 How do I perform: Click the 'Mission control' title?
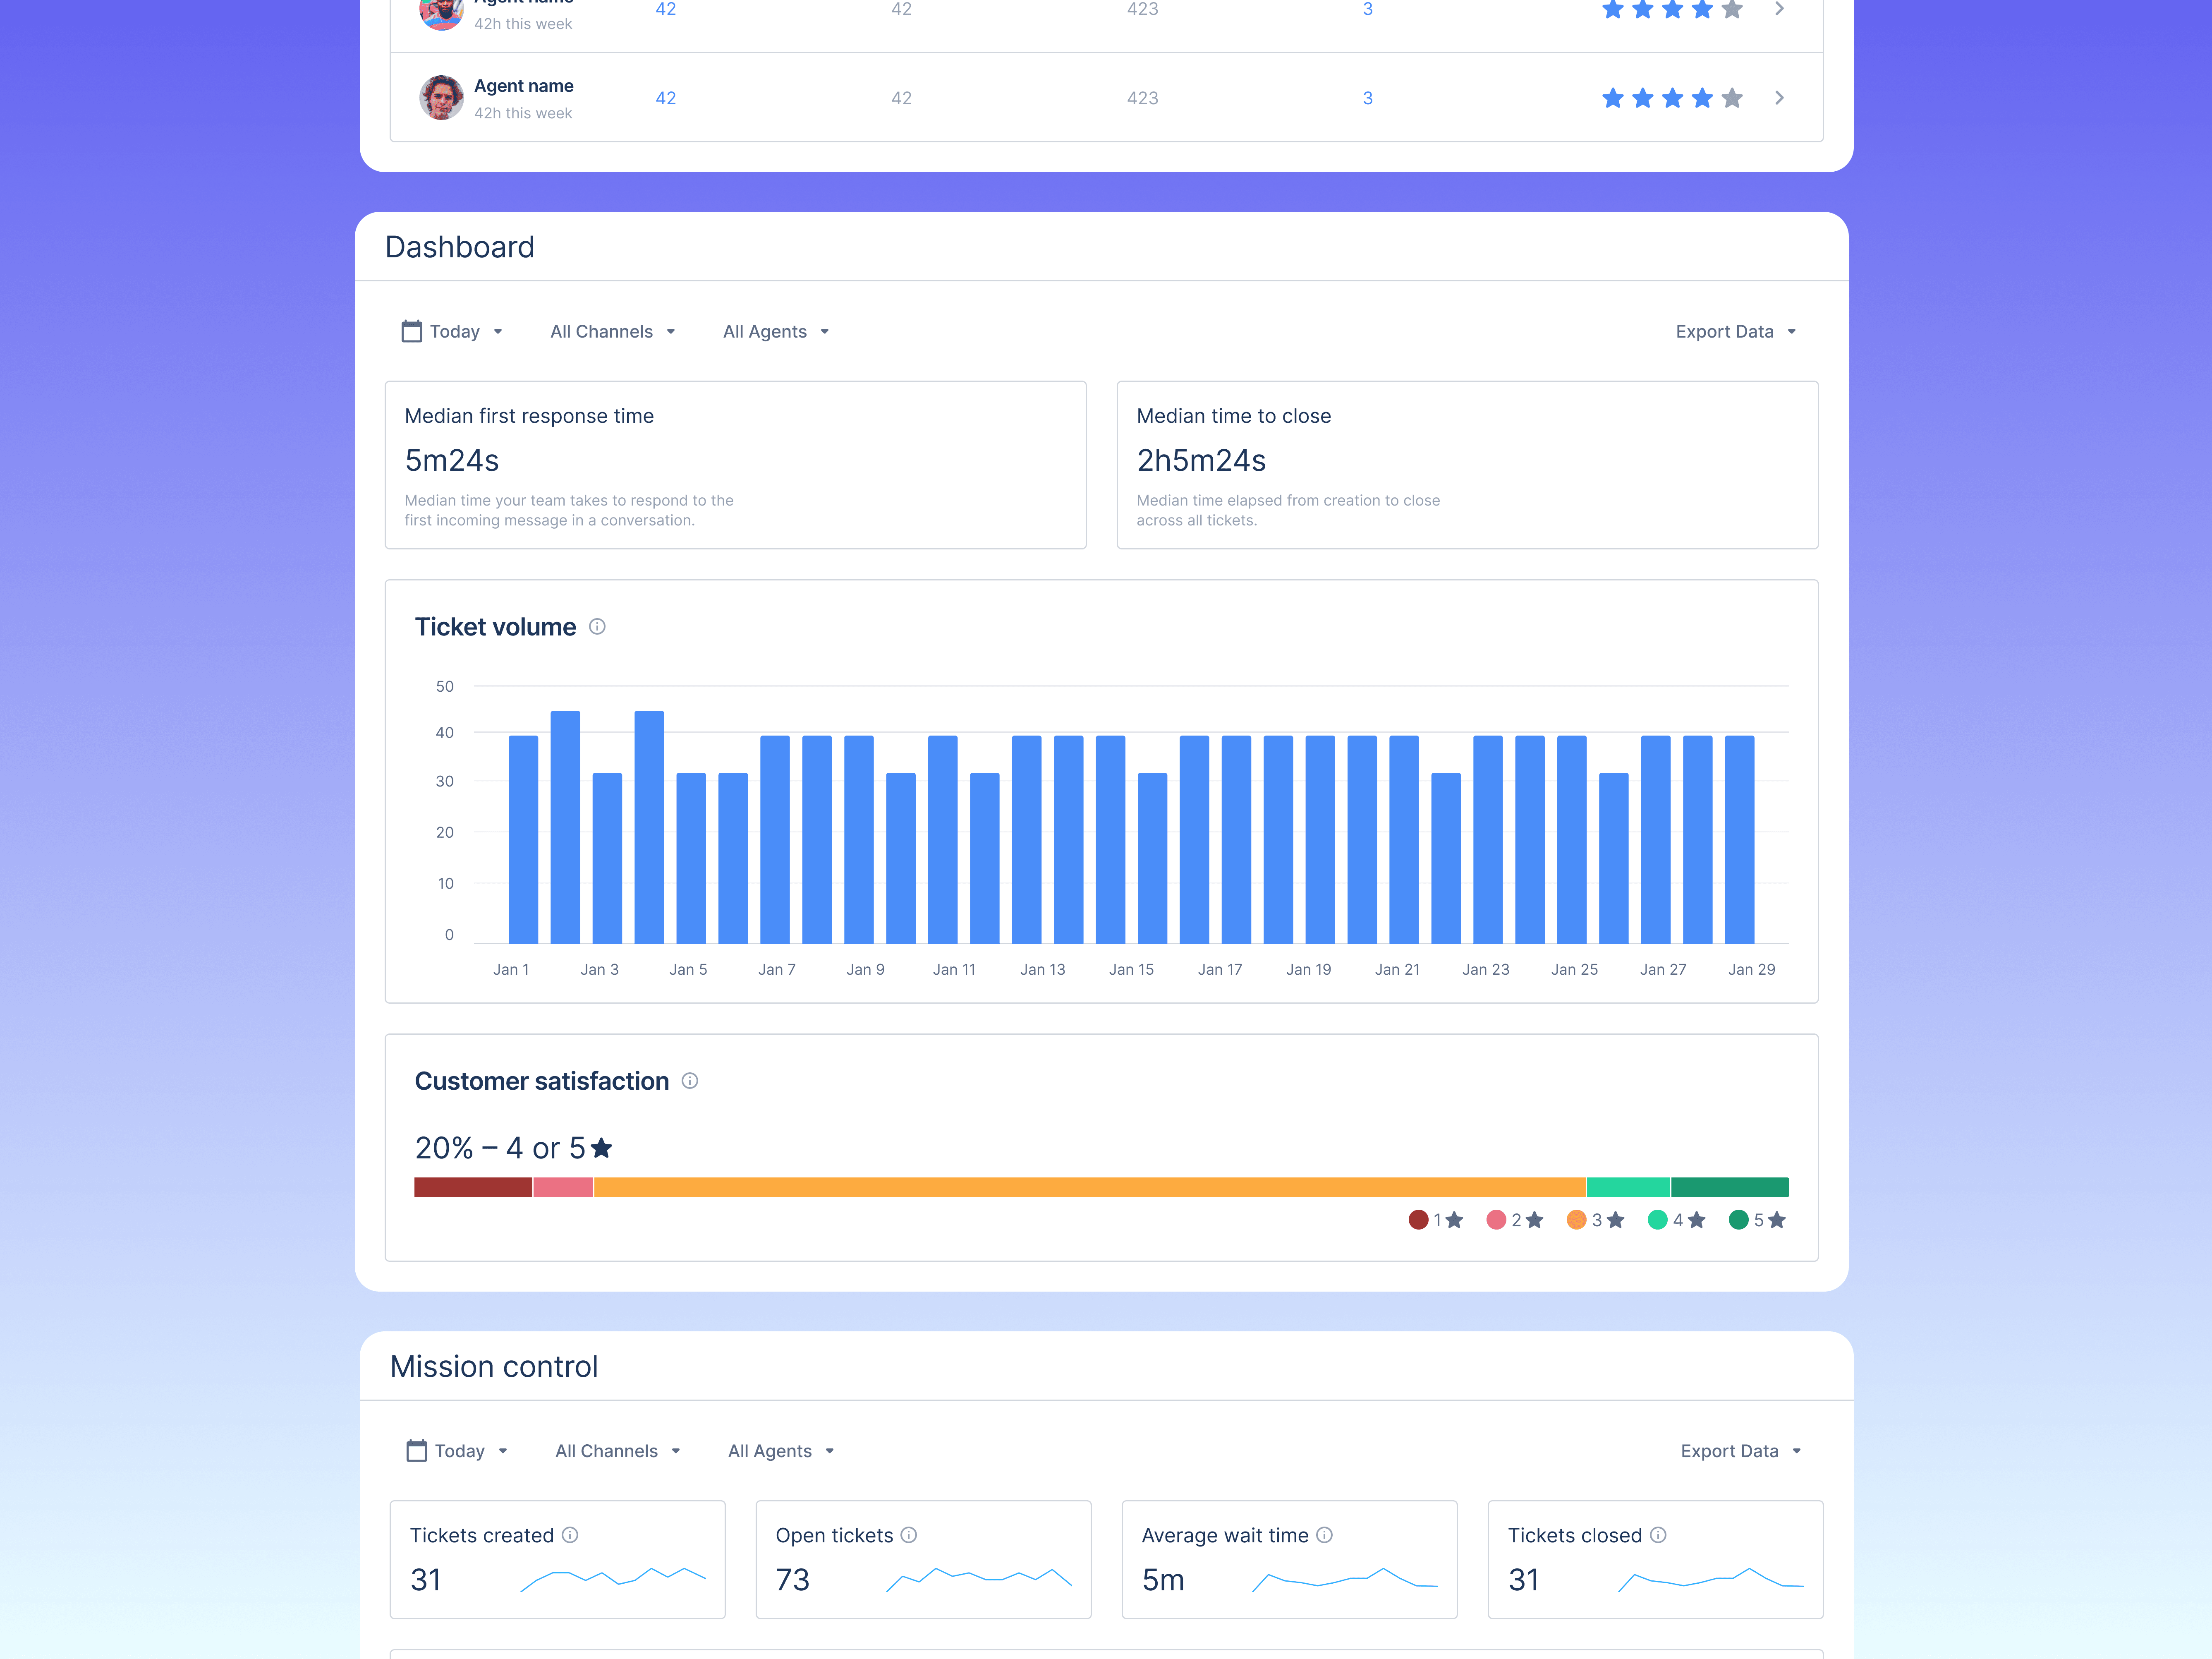494,1366
